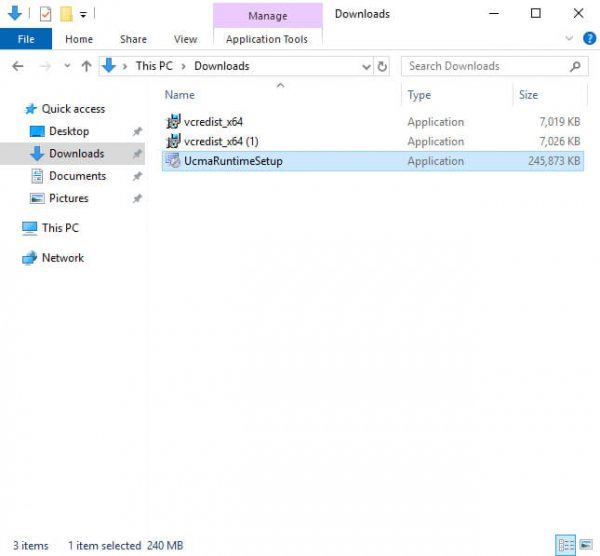Viewport: 600px width, 556px height.
Task: Go forward with the Forward arrow
Action: [x=46, y=66]
